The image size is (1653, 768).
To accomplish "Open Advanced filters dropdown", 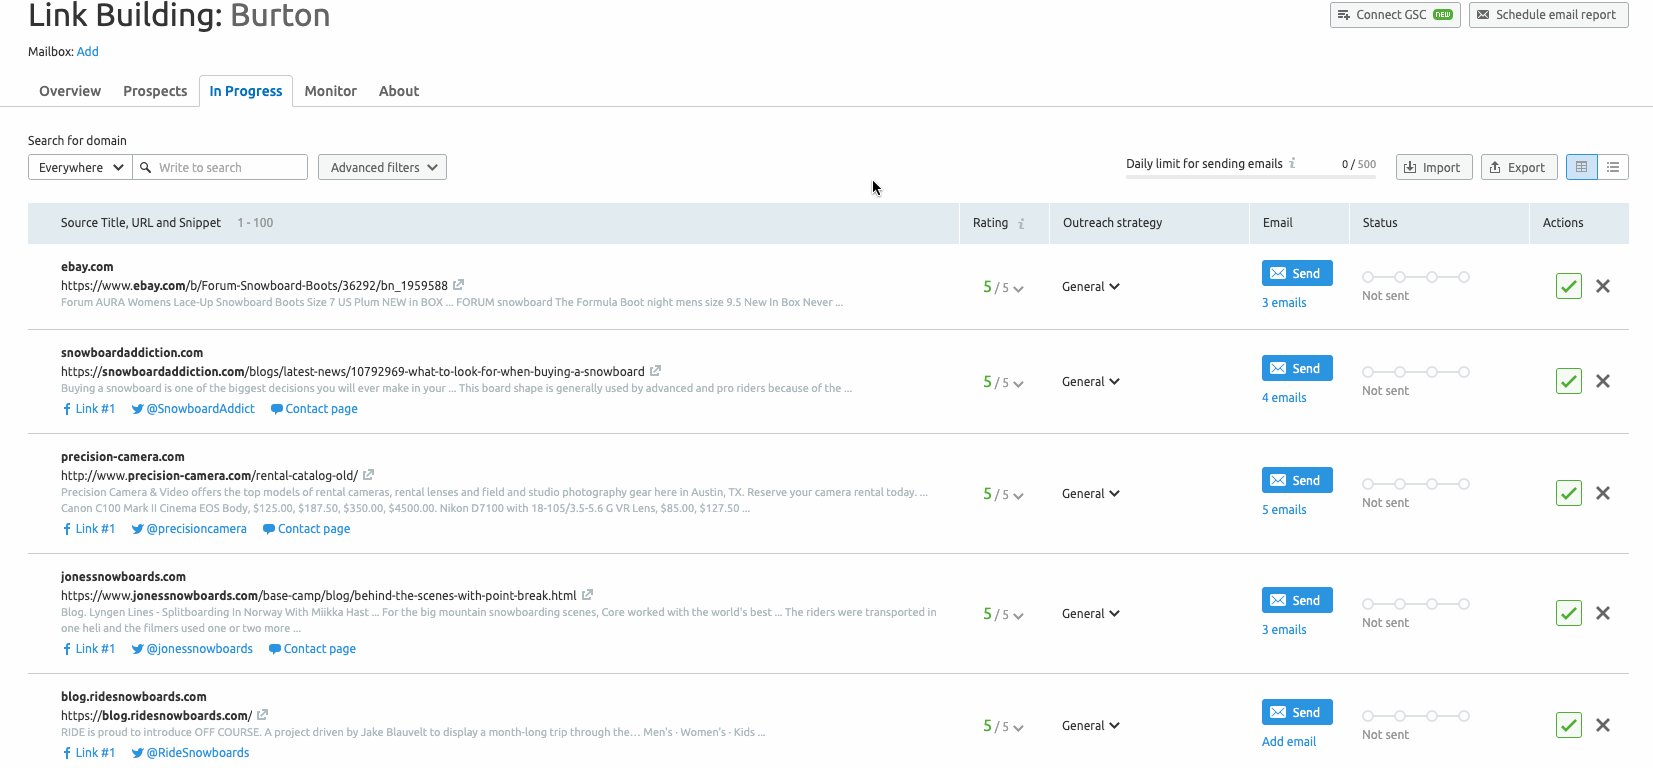I will [382, 167].
